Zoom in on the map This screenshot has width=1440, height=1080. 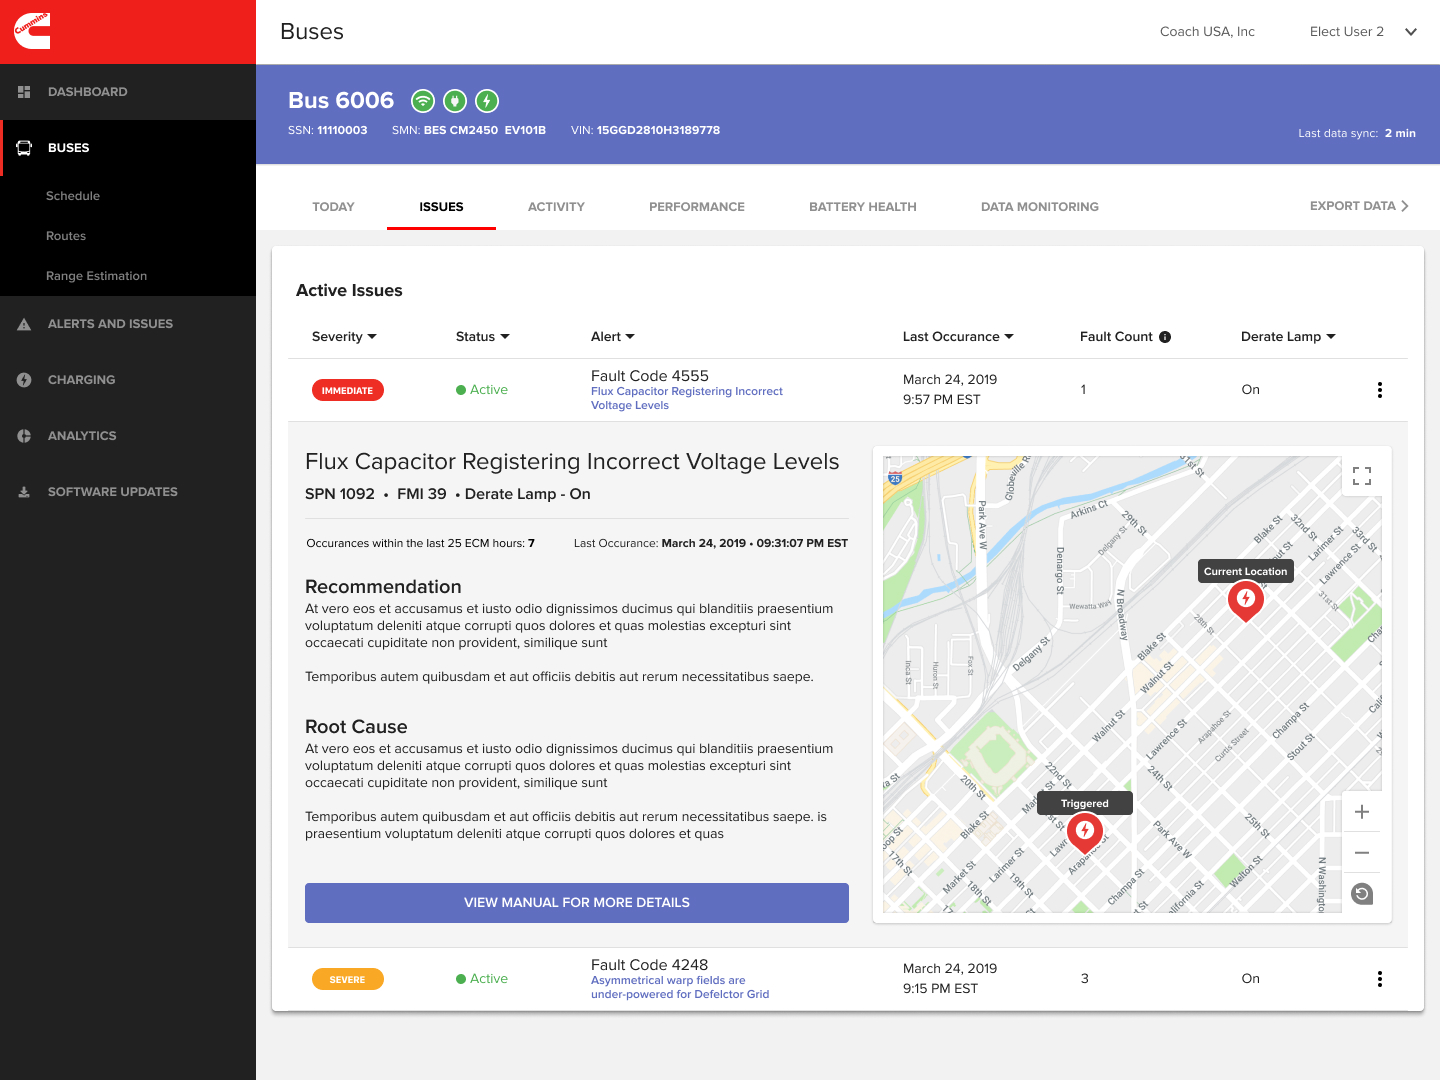click(1362, 812)
